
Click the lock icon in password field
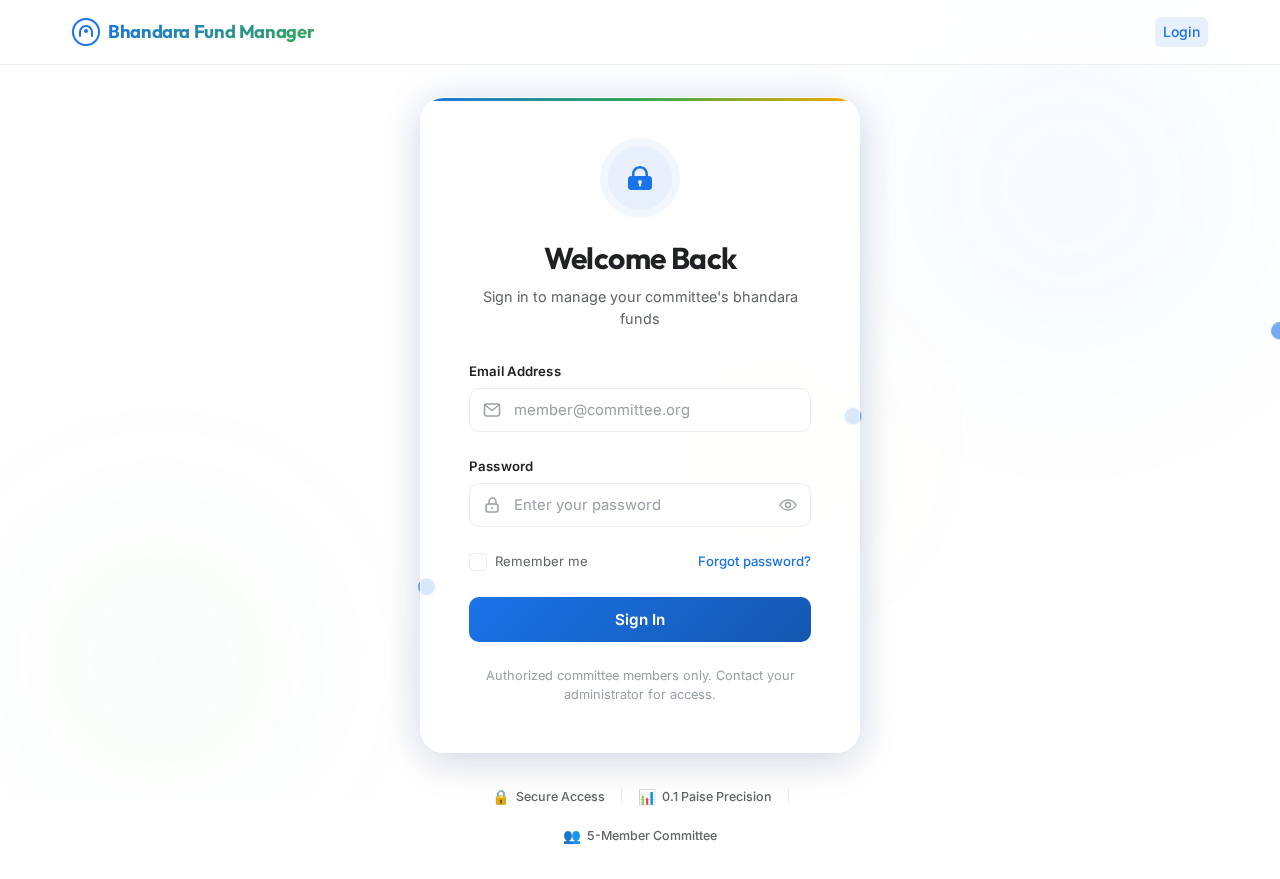tap(492, 505)
